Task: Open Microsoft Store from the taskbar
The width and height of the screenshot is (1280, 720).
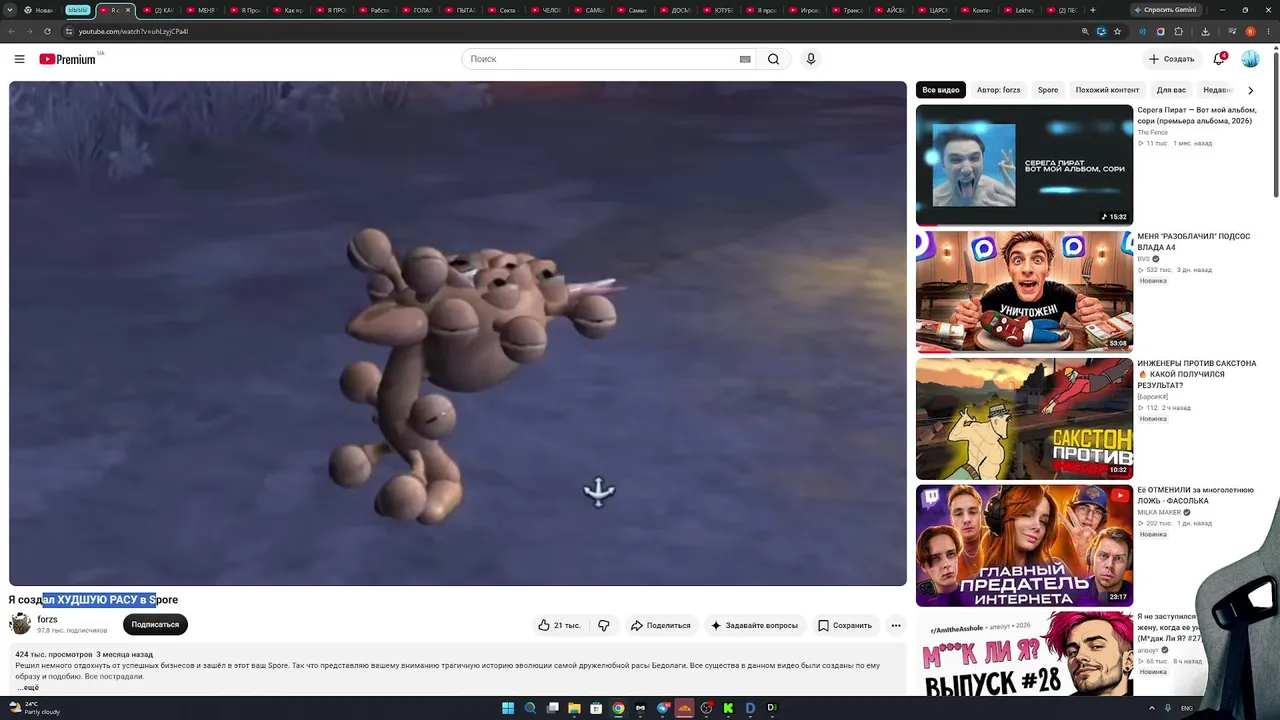Action: tap(596, 708)
